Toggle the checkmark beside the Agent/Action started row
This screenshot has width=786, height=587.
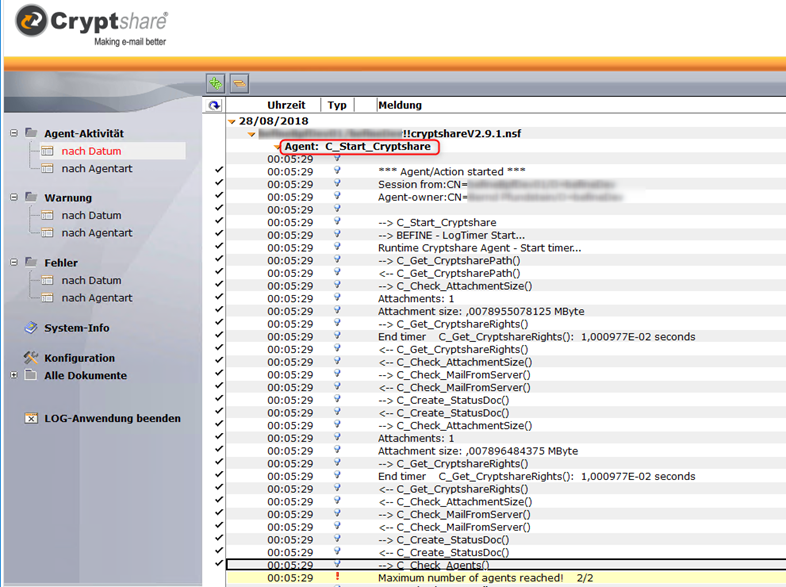click(x=219, y=171)
